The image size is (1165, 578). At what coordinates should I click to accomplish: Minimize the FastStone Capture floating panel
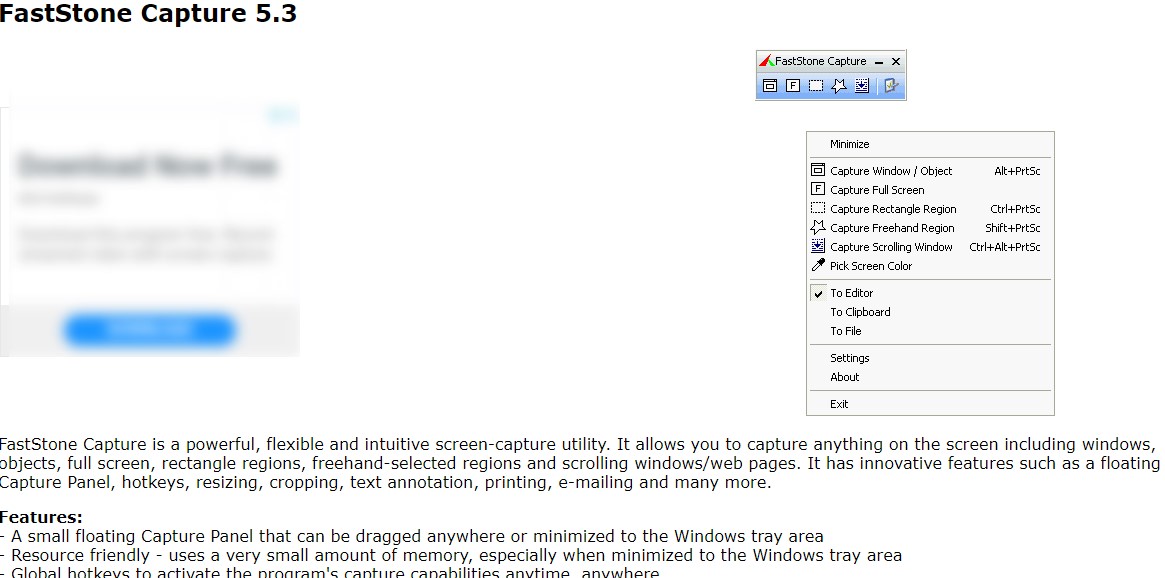pos(879,62)
